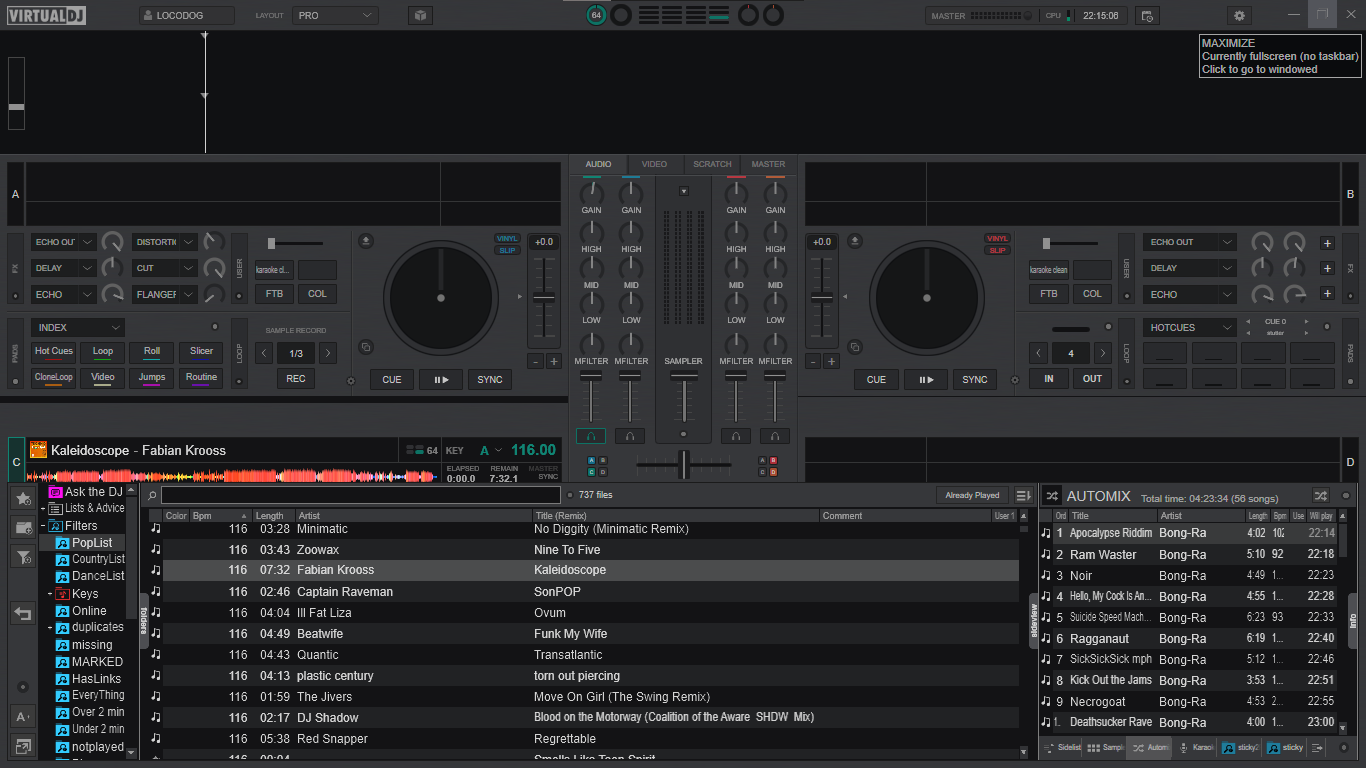Click the left deck pitch fader
This screenshot has width=1366, height=768.
543,299
